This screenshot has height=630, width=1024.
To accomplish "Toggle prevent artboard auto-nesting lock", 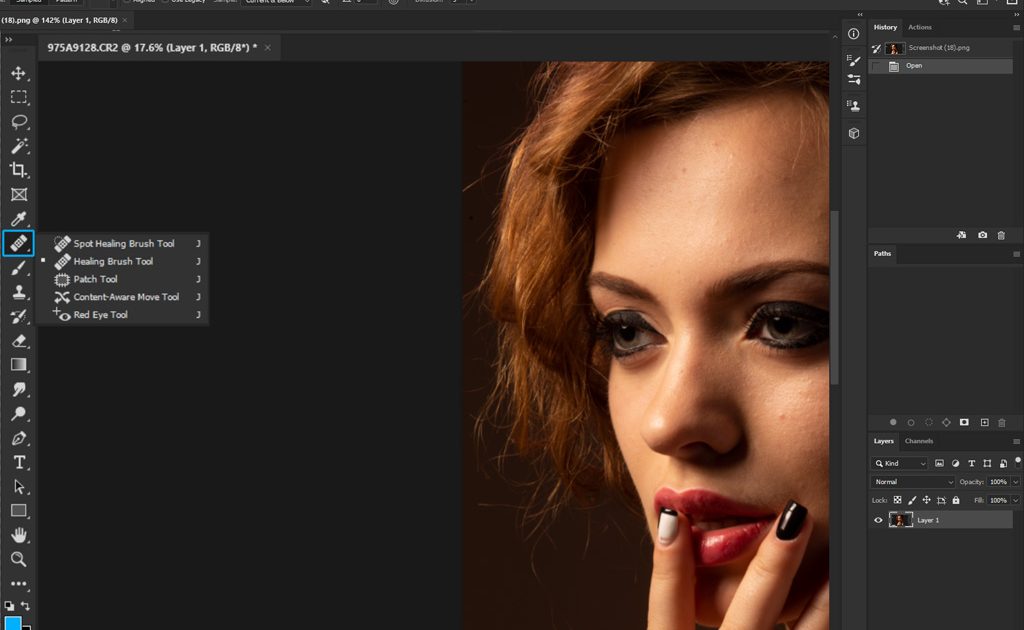I will (x=941, y=500).
